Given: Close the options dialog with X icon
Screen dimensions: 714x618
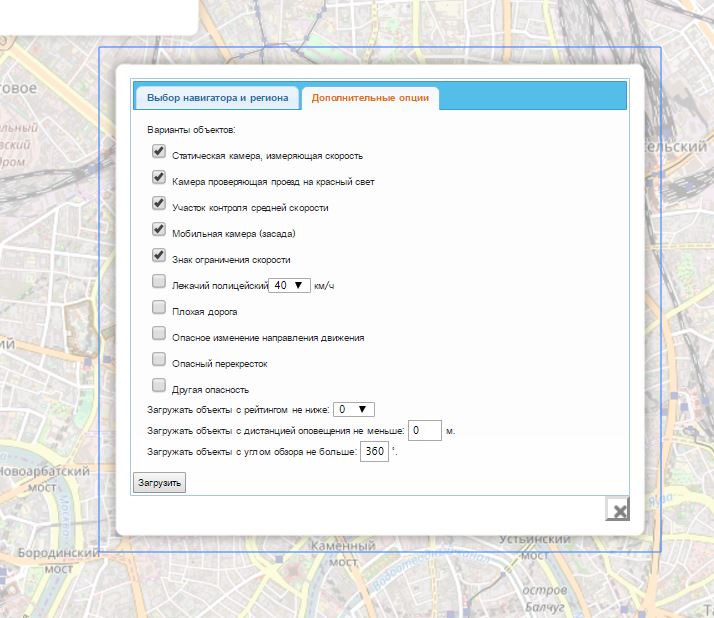Looking at the screenshot, I should 619,510.
